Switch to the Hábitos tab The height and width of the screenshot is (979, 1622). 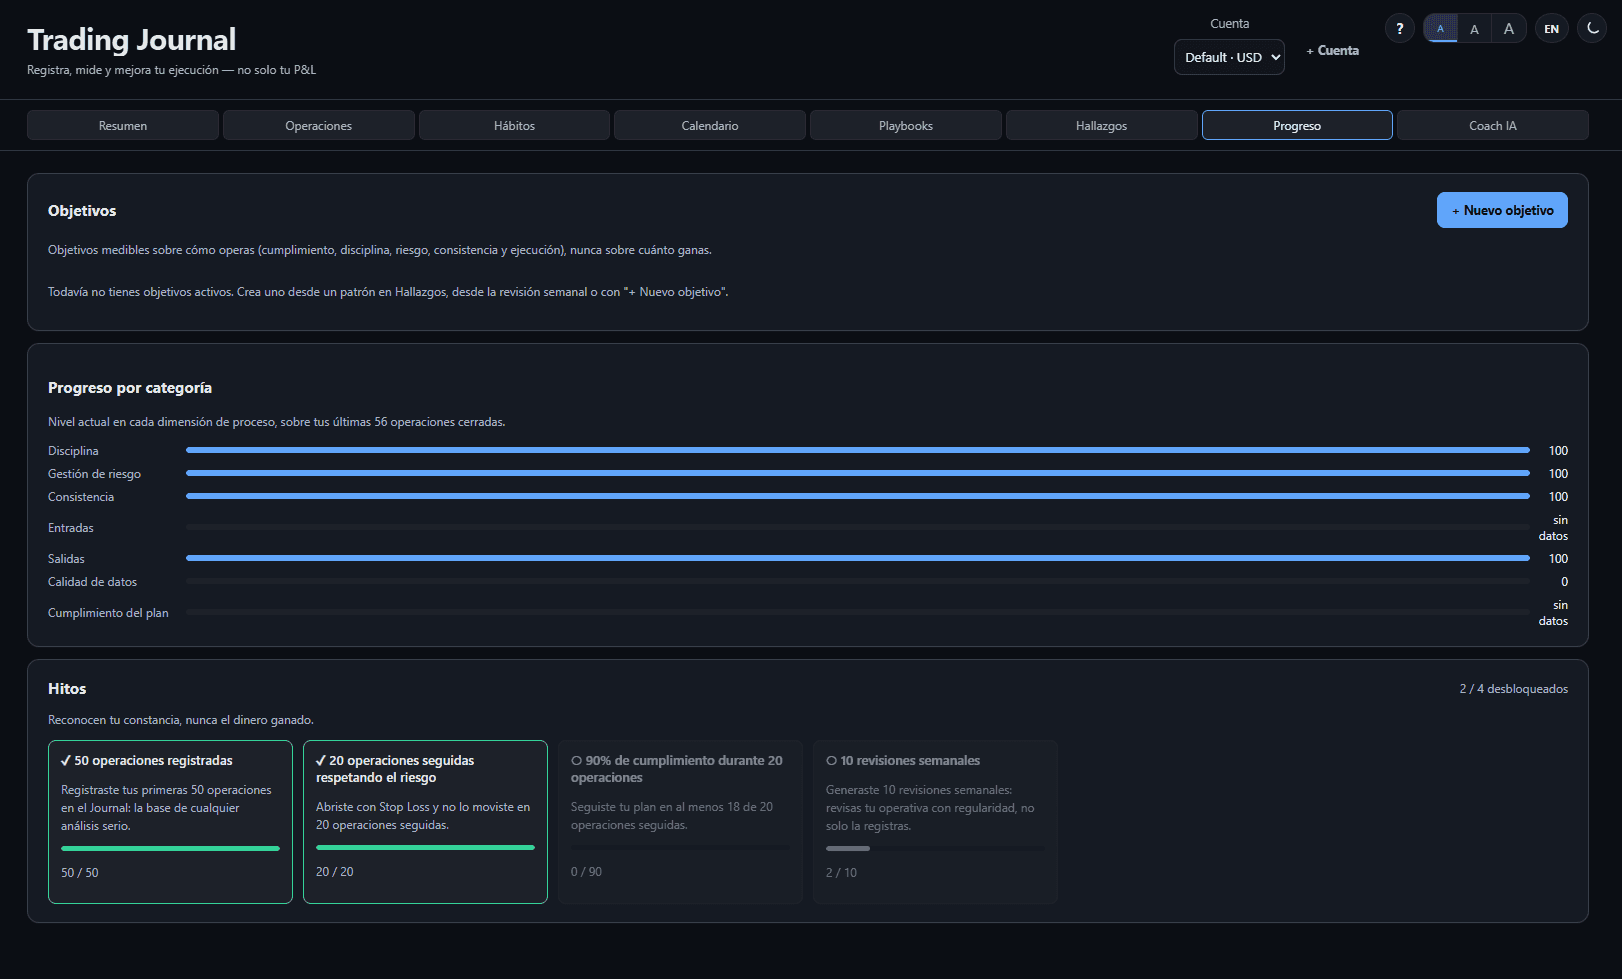514,125
